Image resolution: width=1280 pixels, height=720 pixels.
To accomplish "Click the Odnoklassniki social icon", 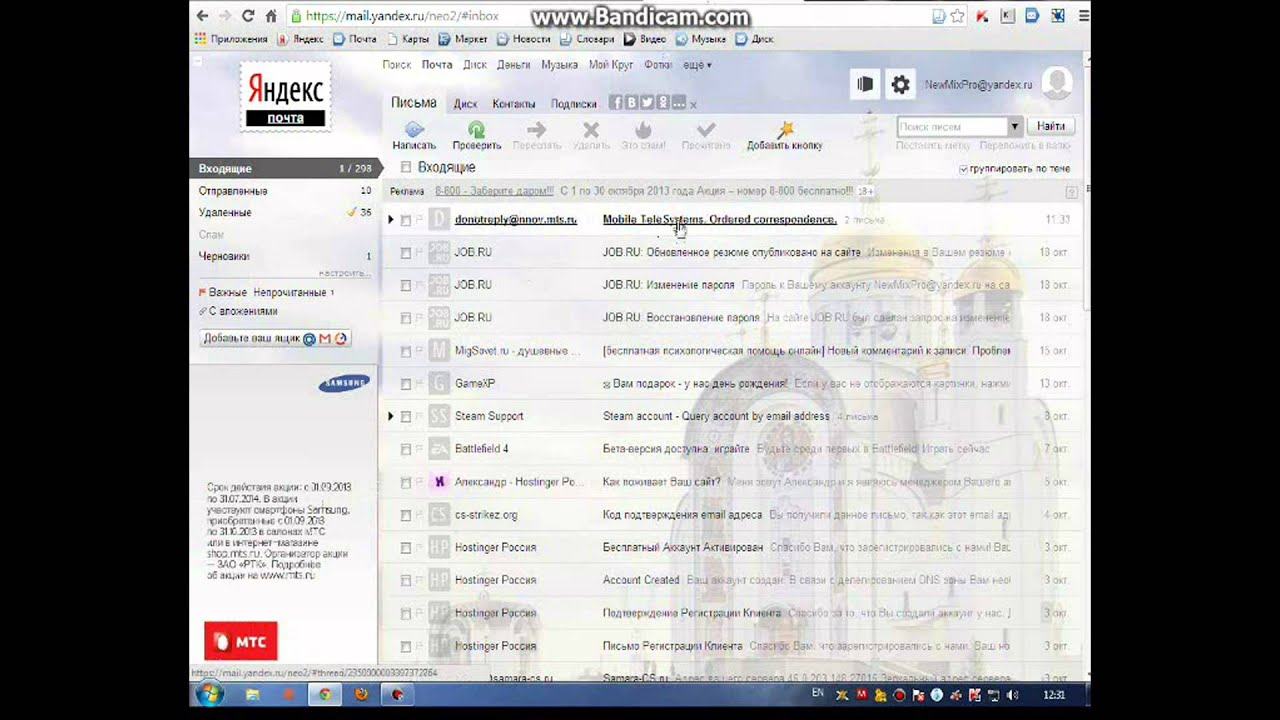I will click(663, 103).
